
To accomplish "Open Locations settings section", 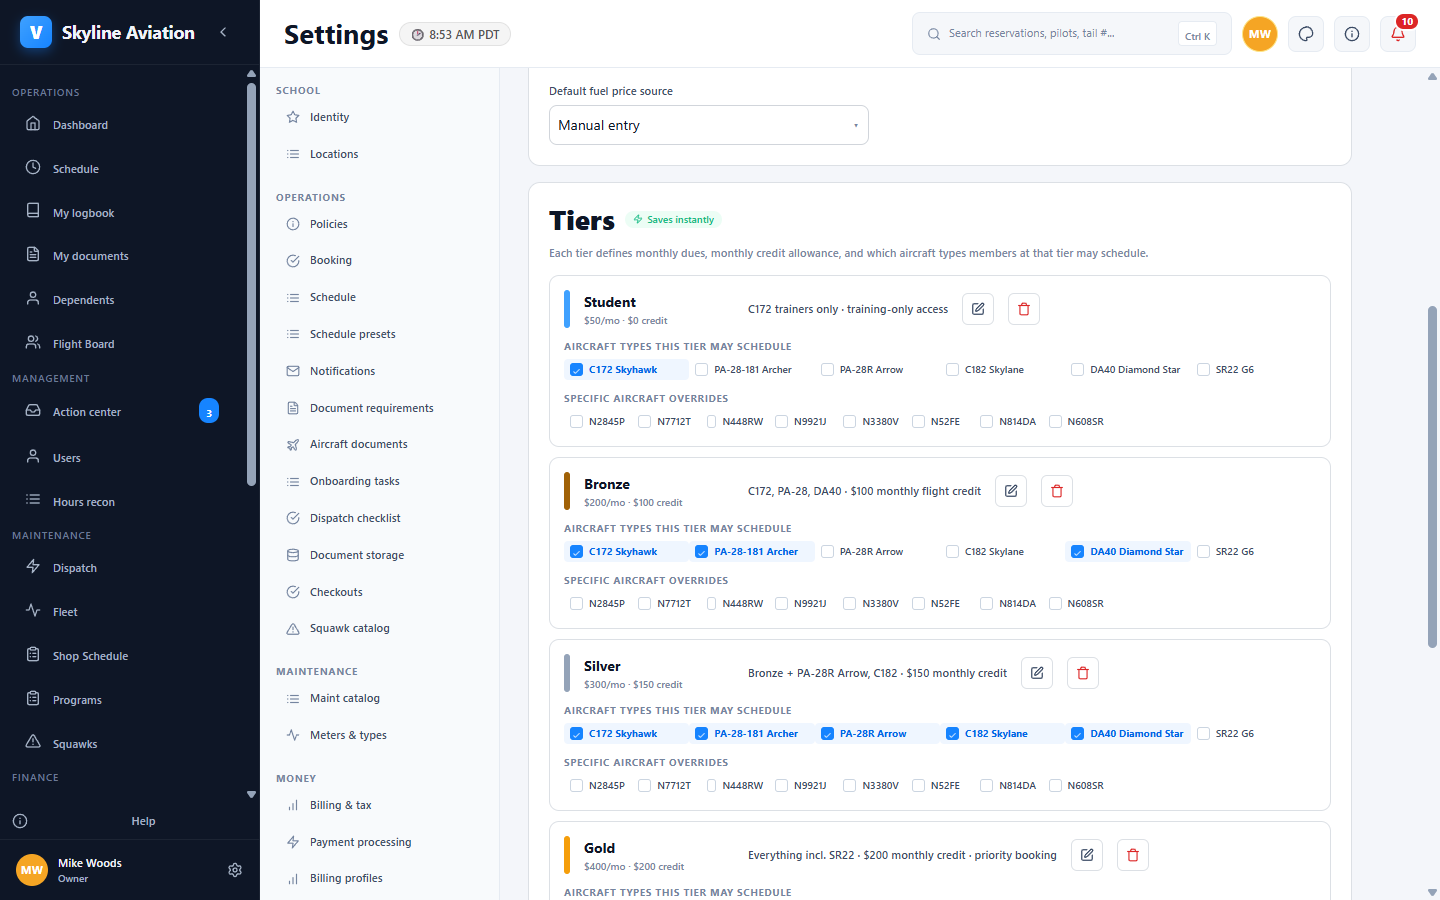I will [x=380, y=154].
